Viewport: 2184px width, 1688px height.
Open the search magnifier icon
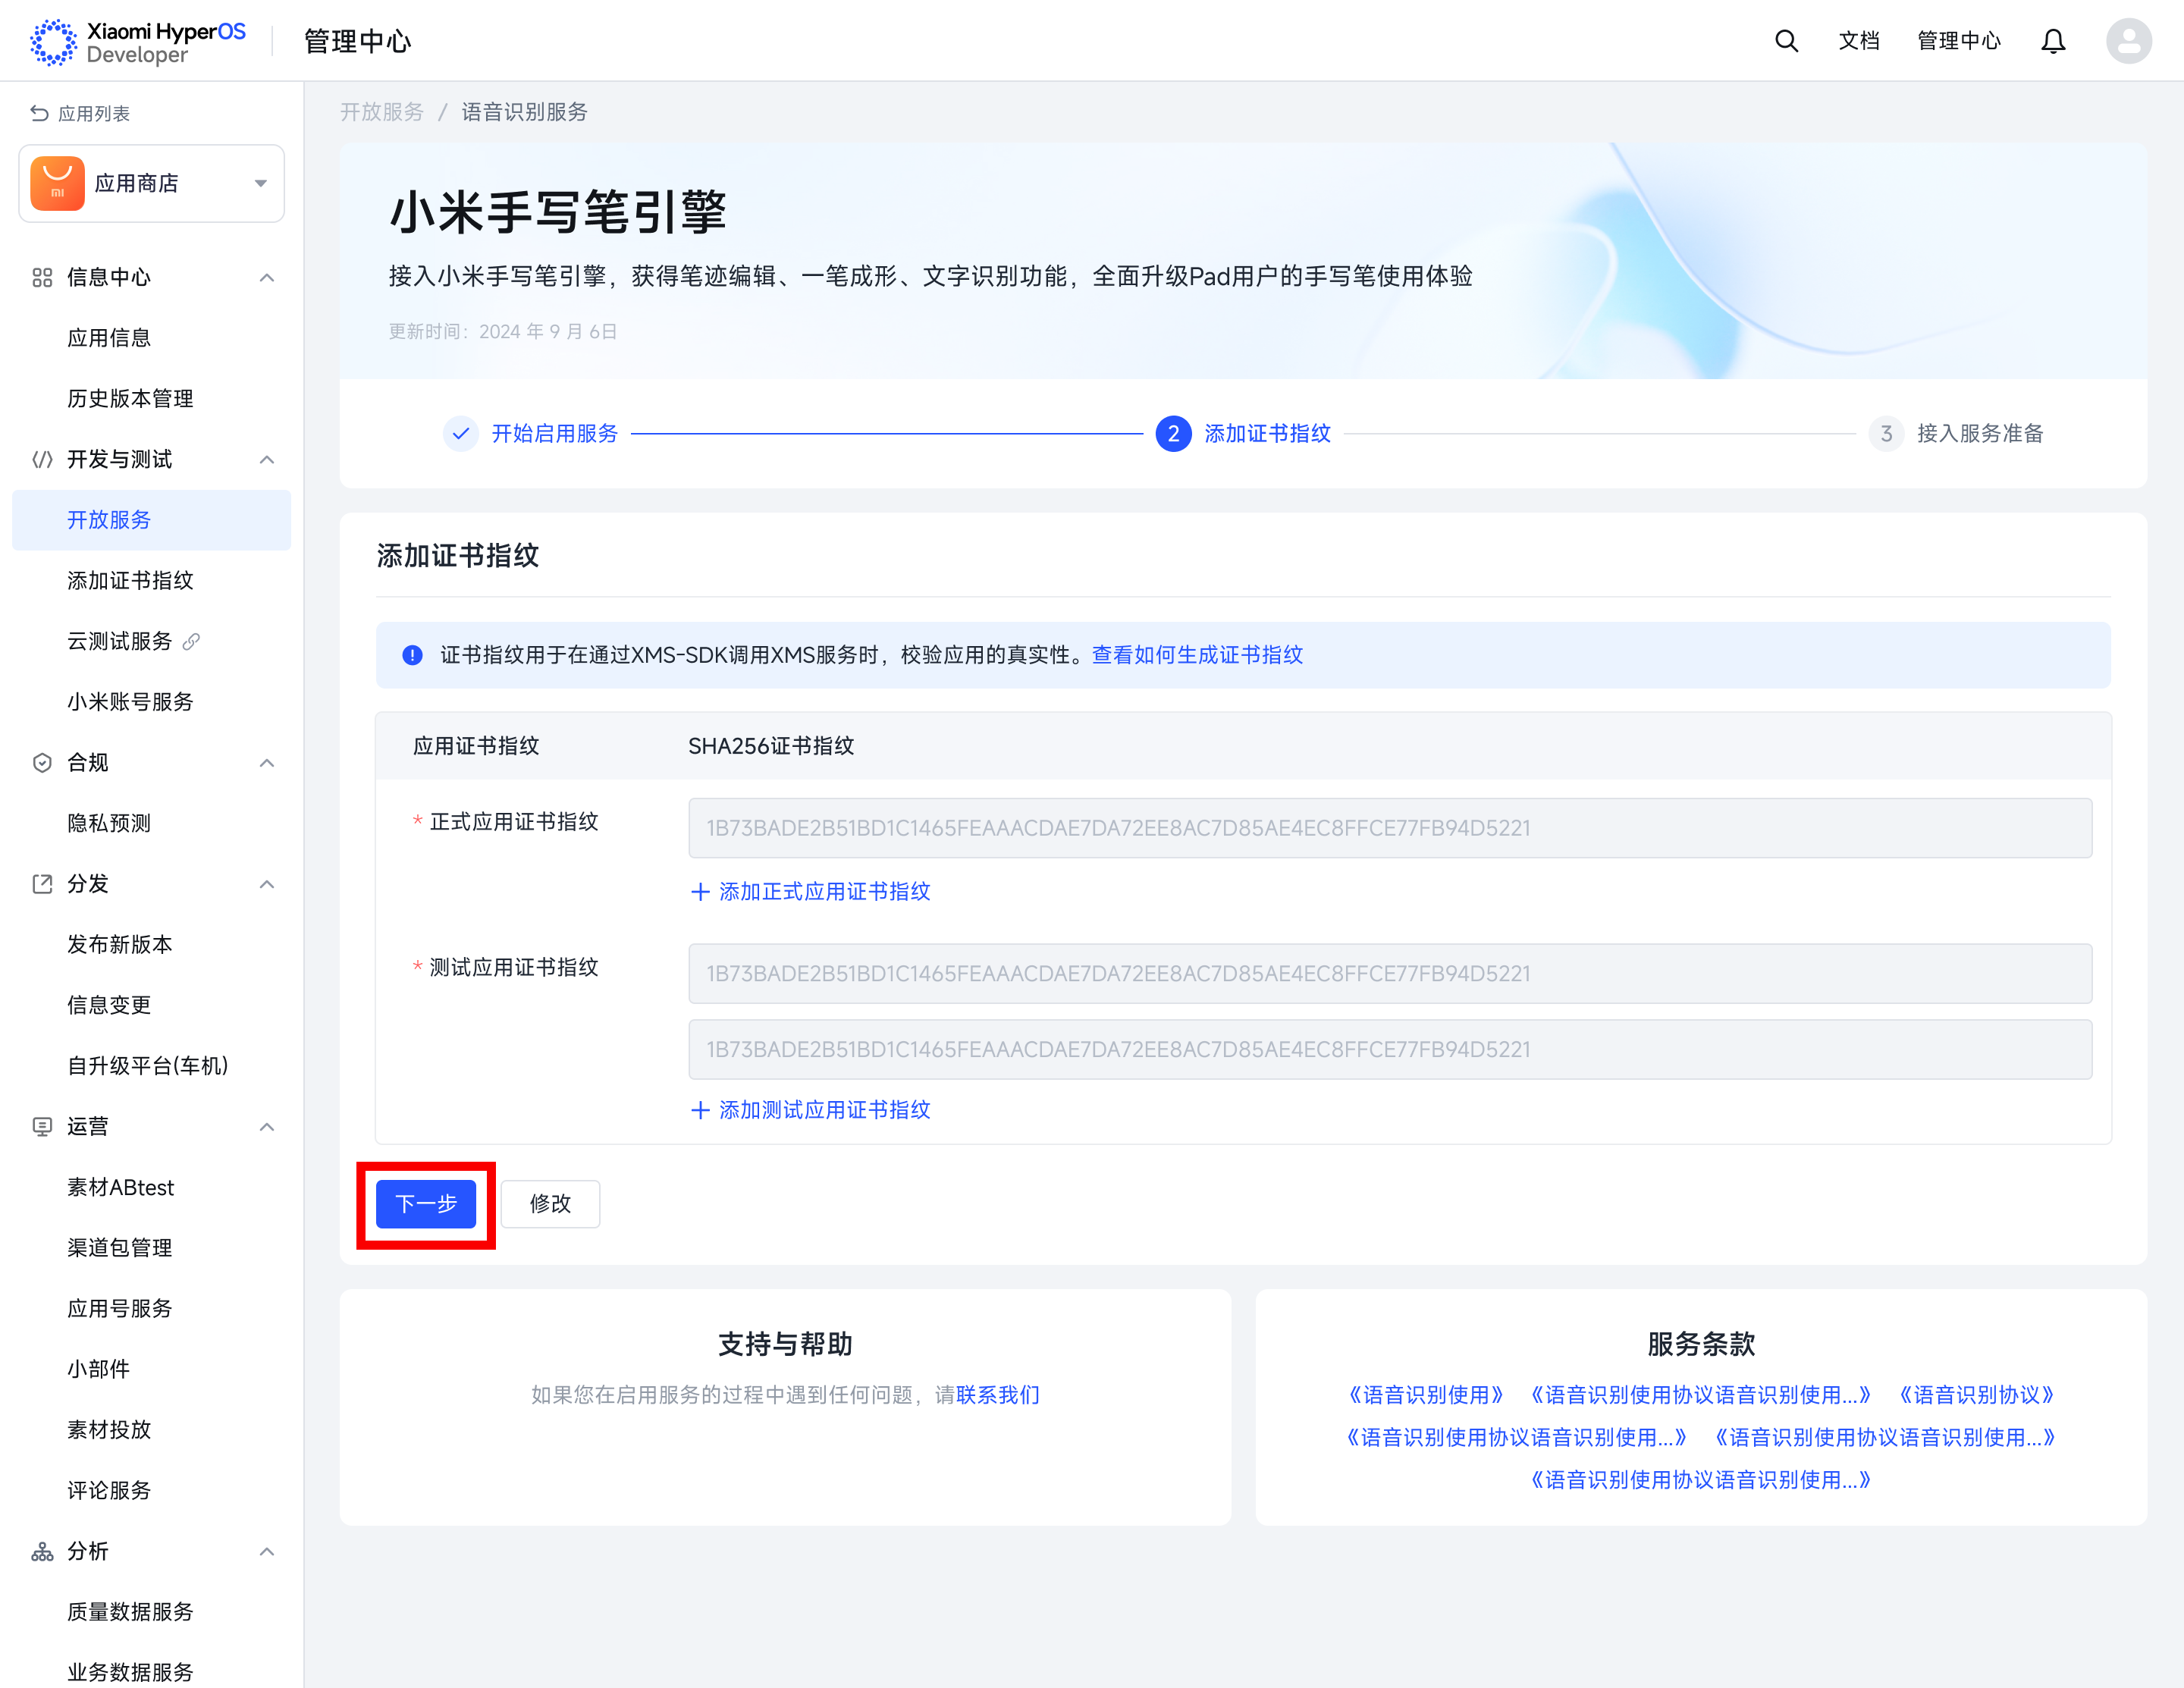pyautogui.click(x=1786, y=41)
